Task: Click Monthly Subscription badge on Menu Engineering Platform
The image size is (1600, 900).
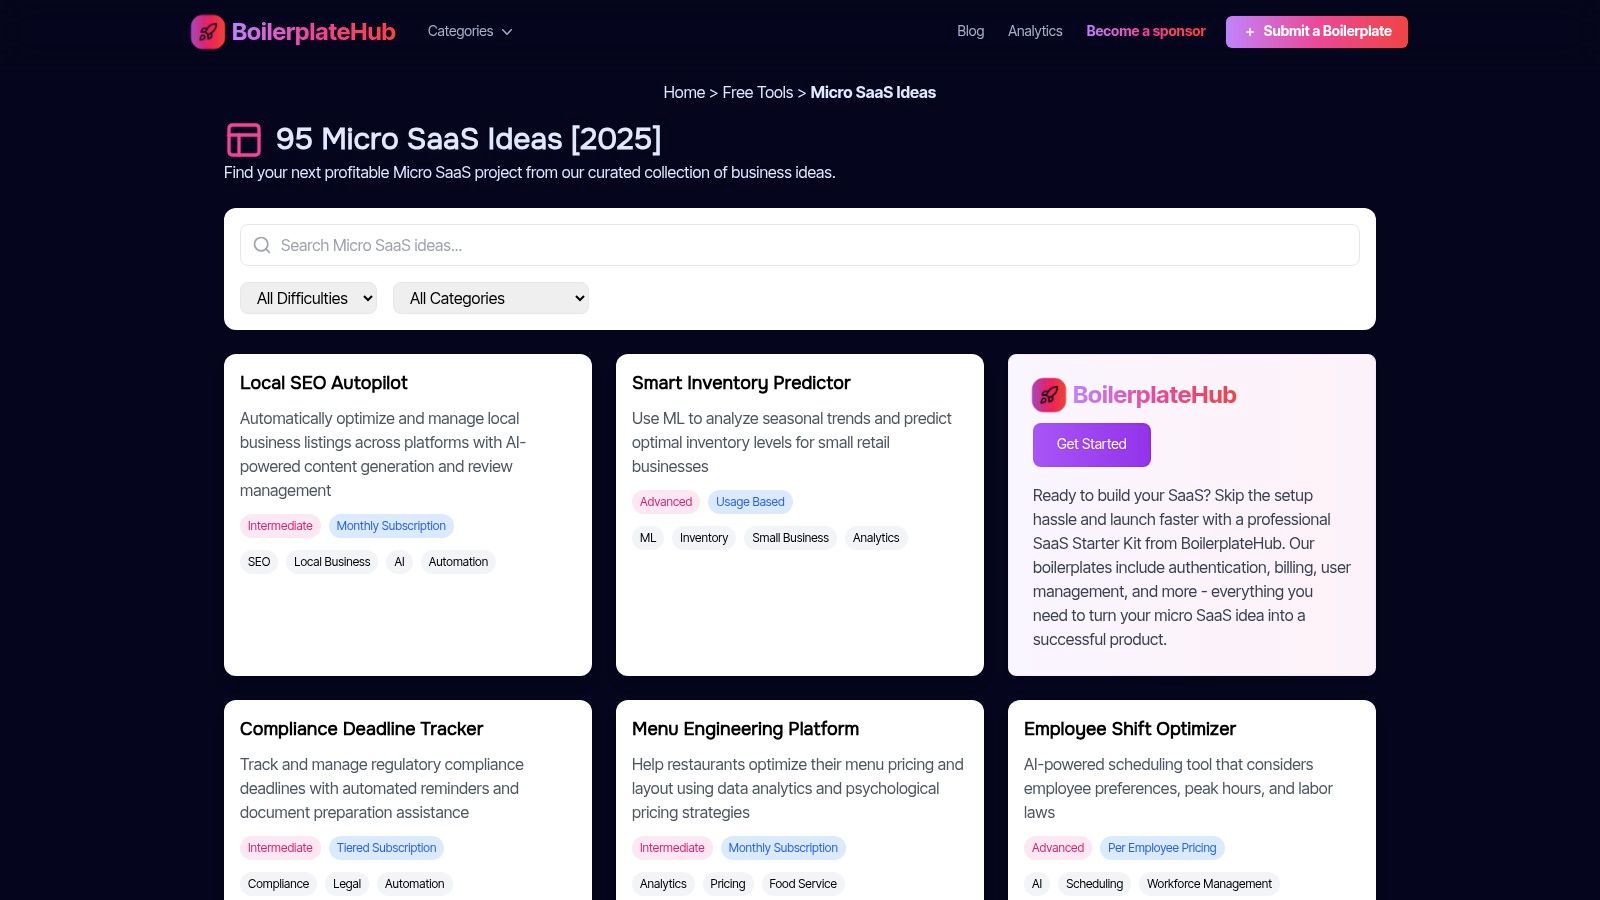Action: (783, 848)
